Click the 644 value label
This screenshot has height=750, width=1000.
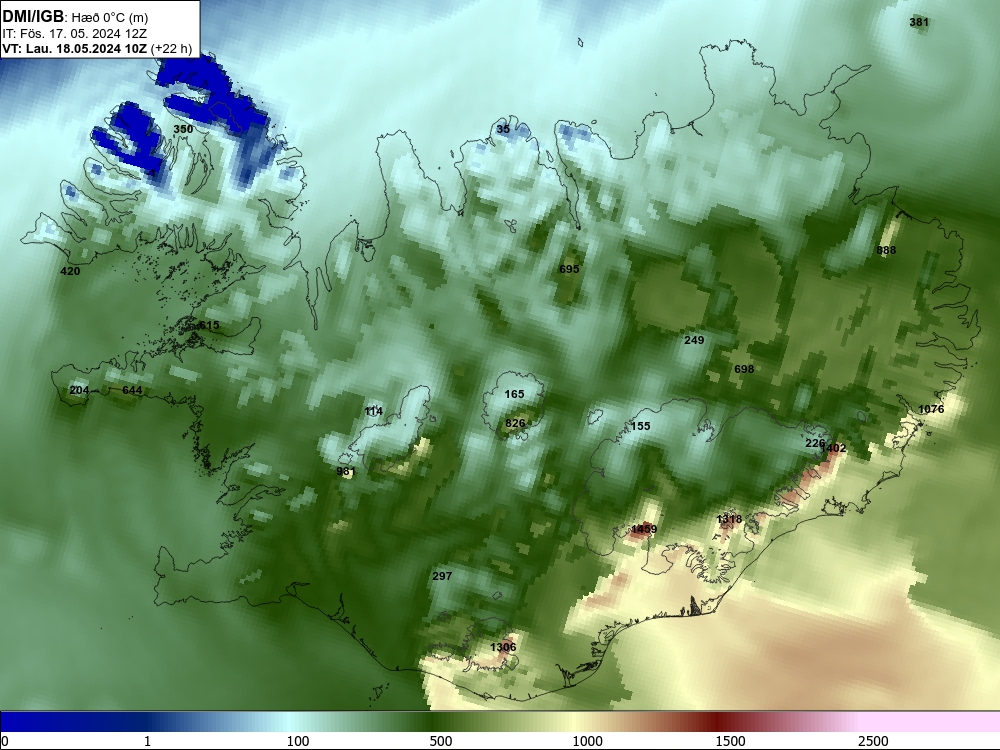point(132,390)
